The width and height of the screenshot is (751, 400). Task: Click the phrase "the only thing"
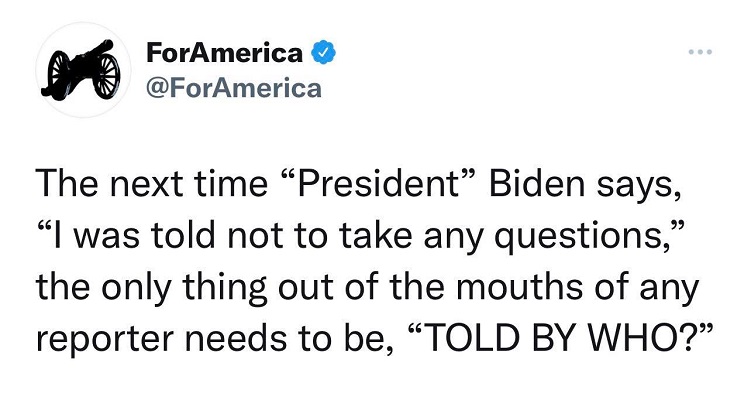[127, 286]
